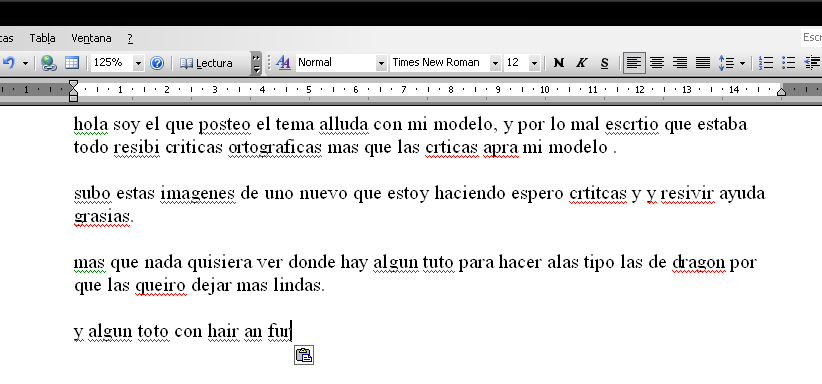Click the hanging indent marker on ruler
Image resolution: width=822 pixels, height=384 pixels.
[73, 92]
